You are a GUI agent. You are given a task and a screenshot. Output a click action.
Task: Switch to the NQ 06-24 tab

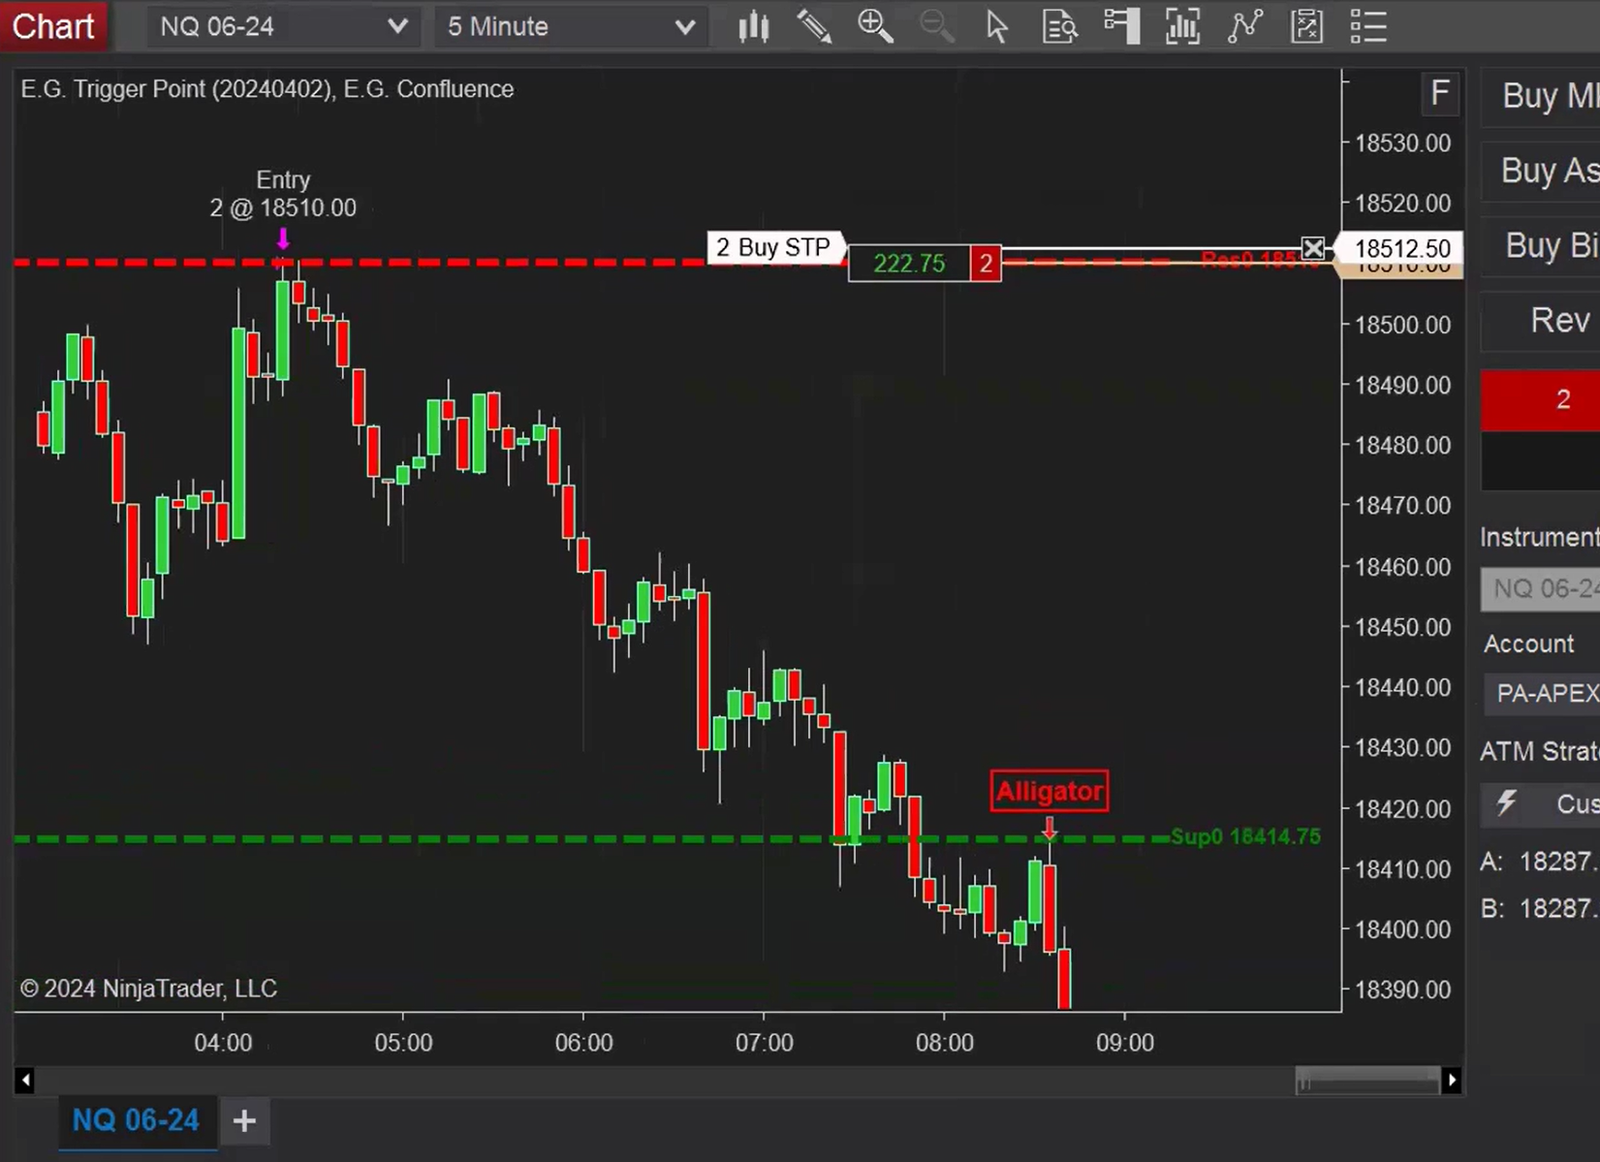(x=136, y=1120)
